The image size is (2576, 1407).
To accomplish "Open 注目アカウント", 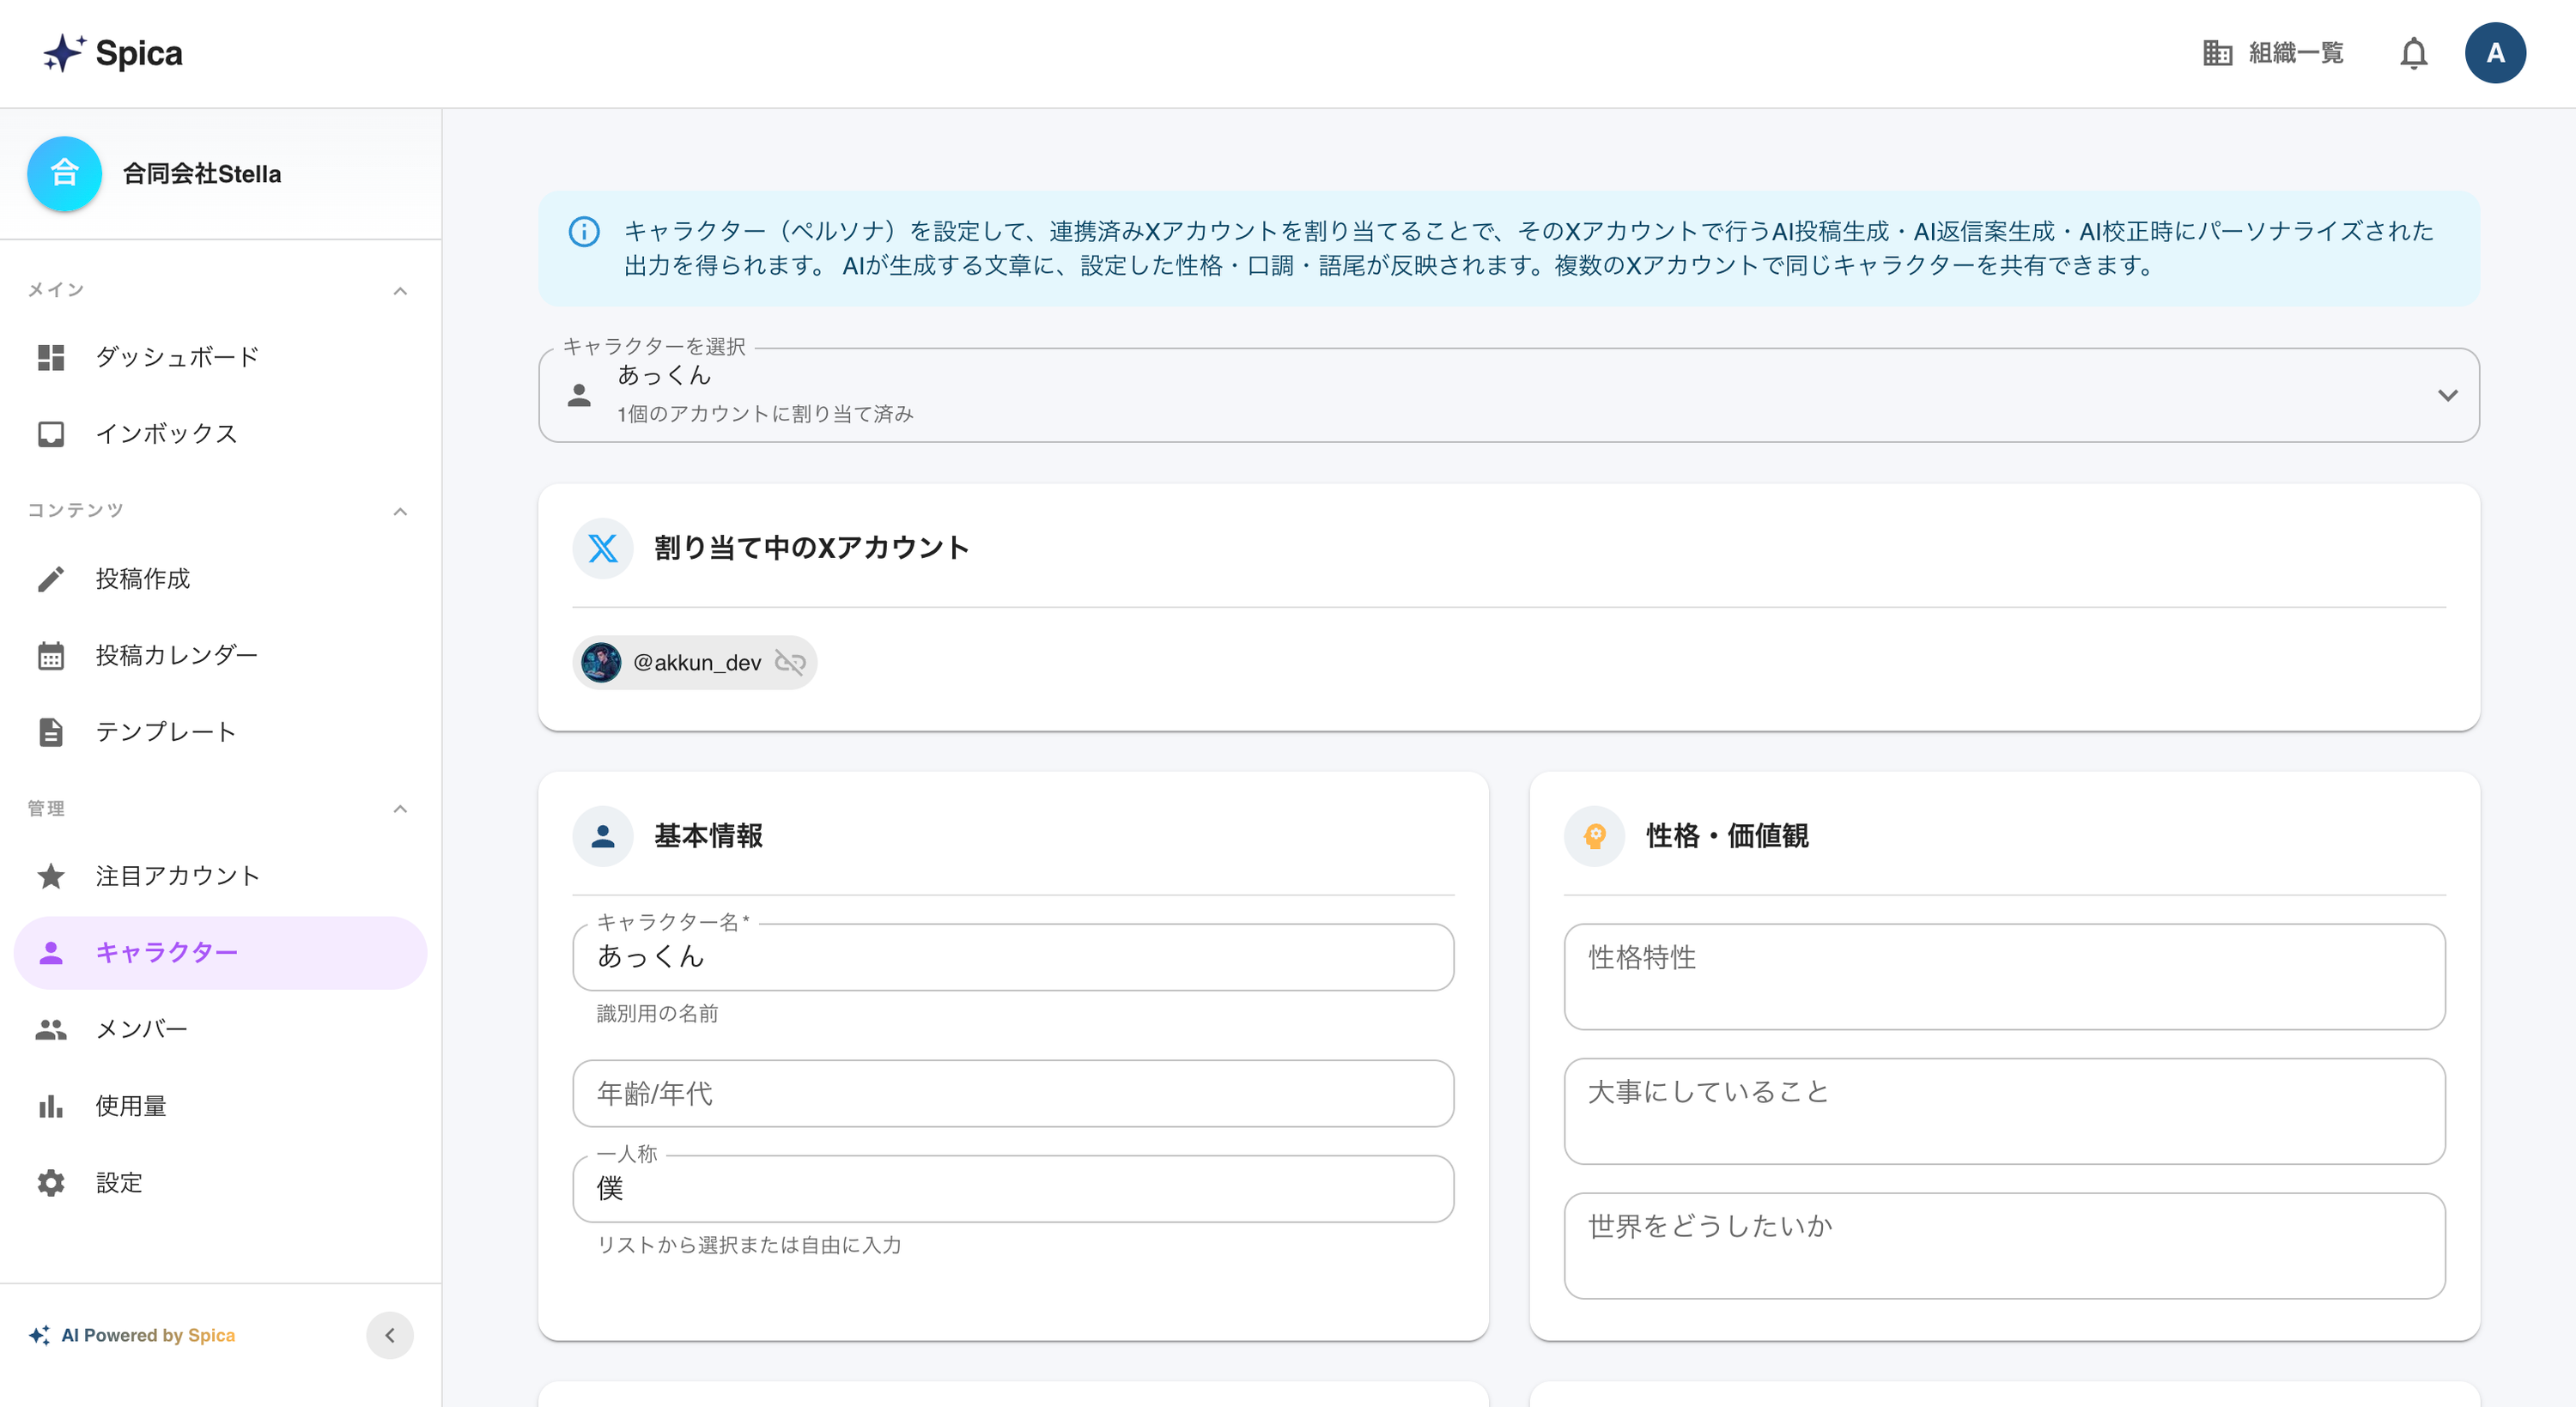I will 220,876.
